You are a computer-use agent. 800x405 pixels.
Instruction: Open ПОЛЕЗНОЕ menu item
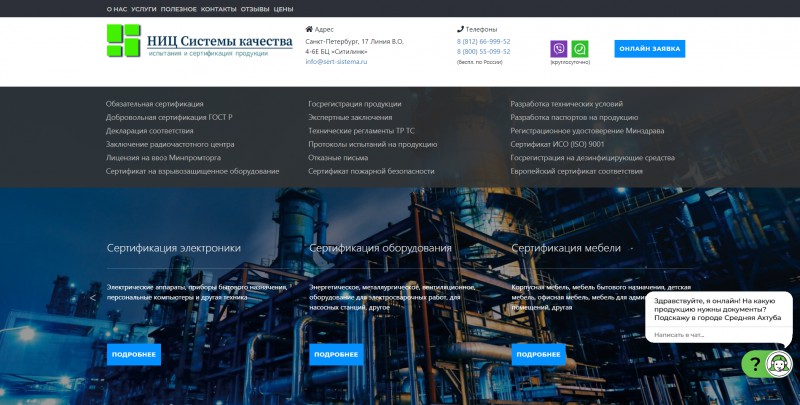(x=179, y=9)
